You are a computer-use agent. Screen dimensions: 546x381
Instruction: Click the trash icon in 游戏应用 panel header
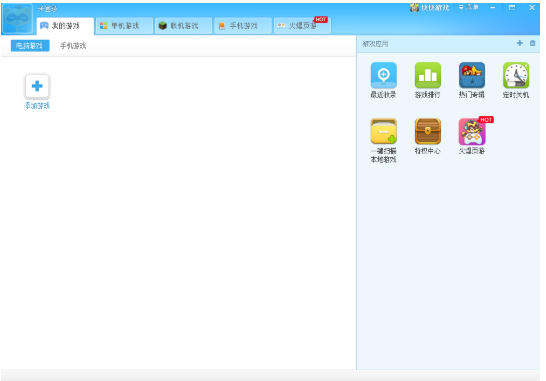pos(532,43)
